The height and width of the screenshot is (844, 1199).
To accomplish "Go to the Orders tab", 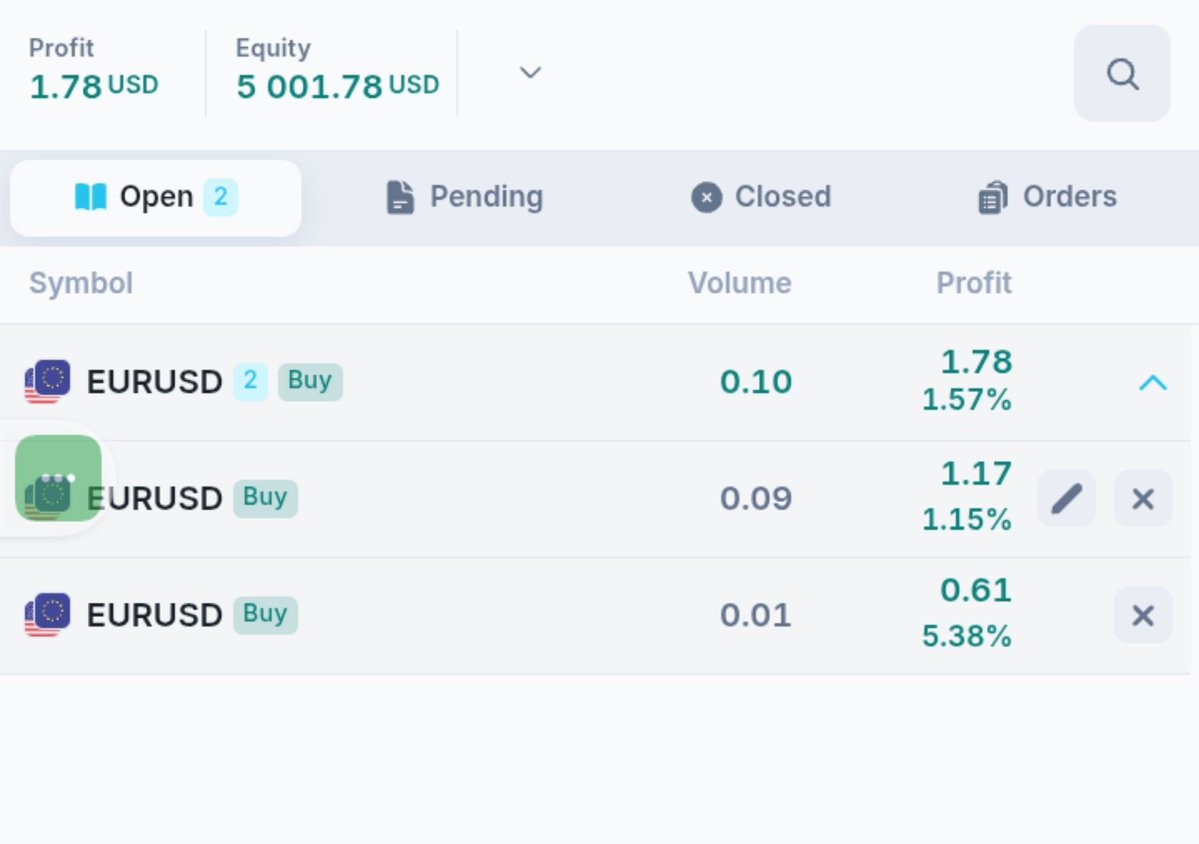I will coord(1047,197).
